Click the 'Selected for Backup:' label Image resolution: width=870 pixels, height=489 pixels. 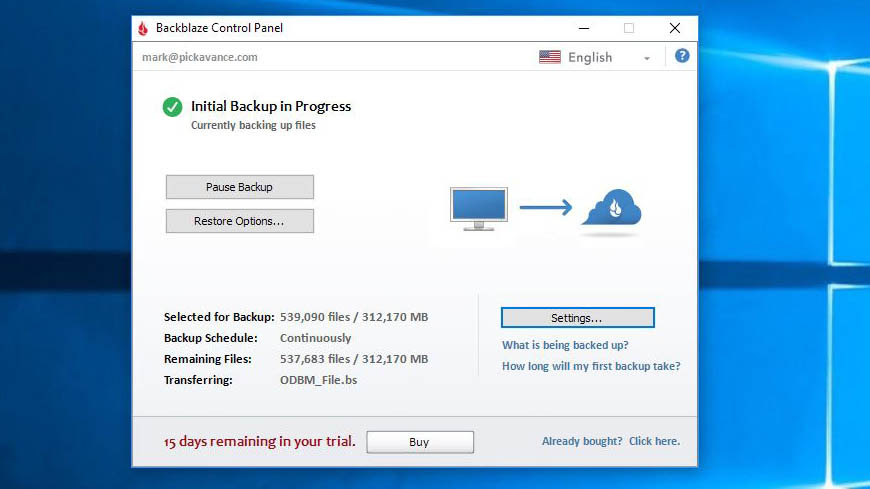(219, 317)
